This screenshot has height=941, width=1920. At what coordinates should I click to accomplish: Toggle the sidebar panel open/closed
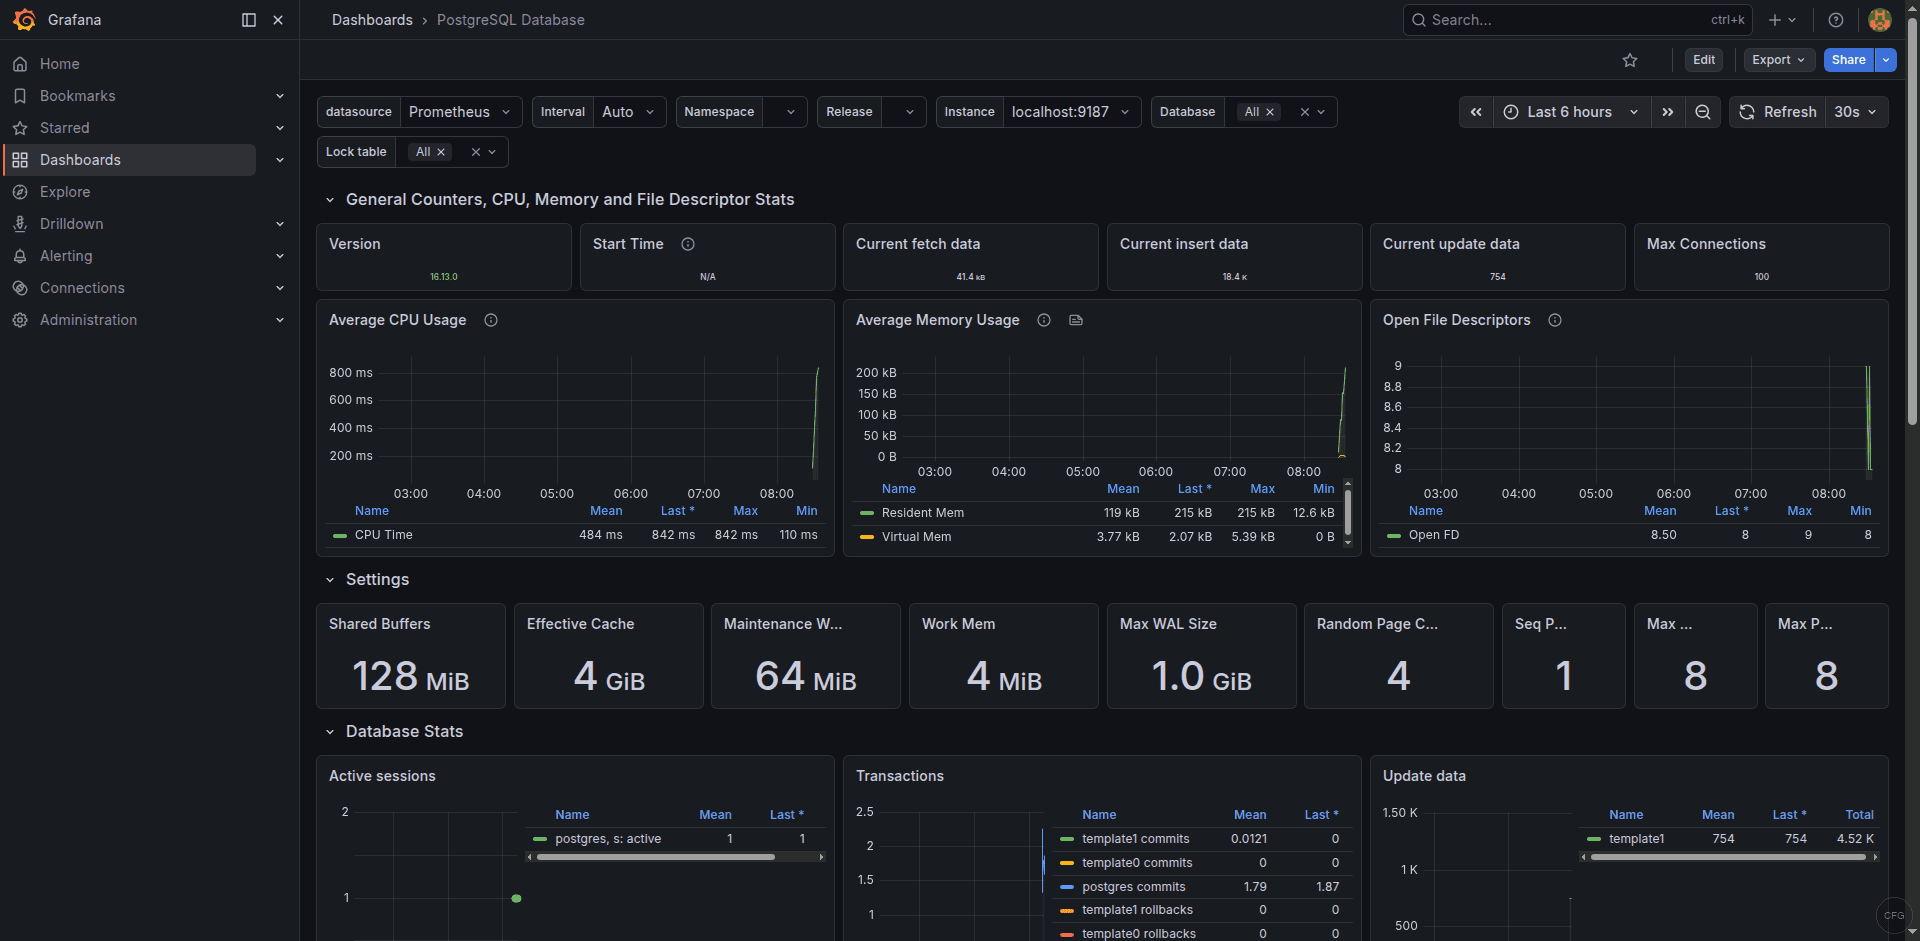[247, 19]
